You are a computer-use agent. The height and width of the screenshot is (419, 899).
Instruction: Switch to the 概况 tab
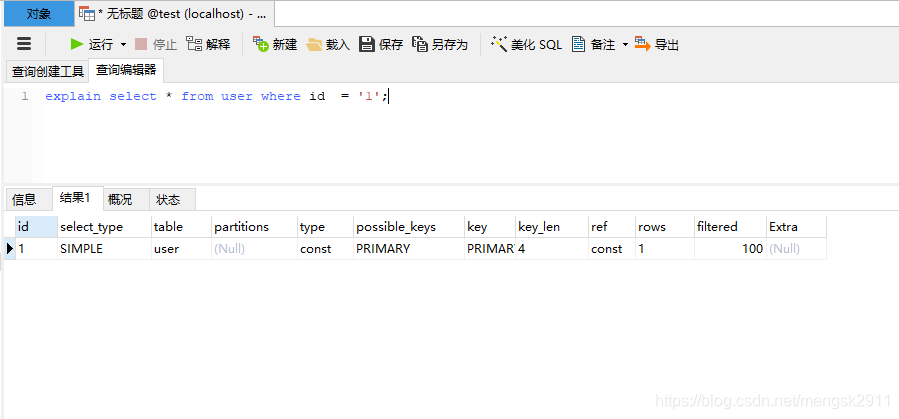126,199
